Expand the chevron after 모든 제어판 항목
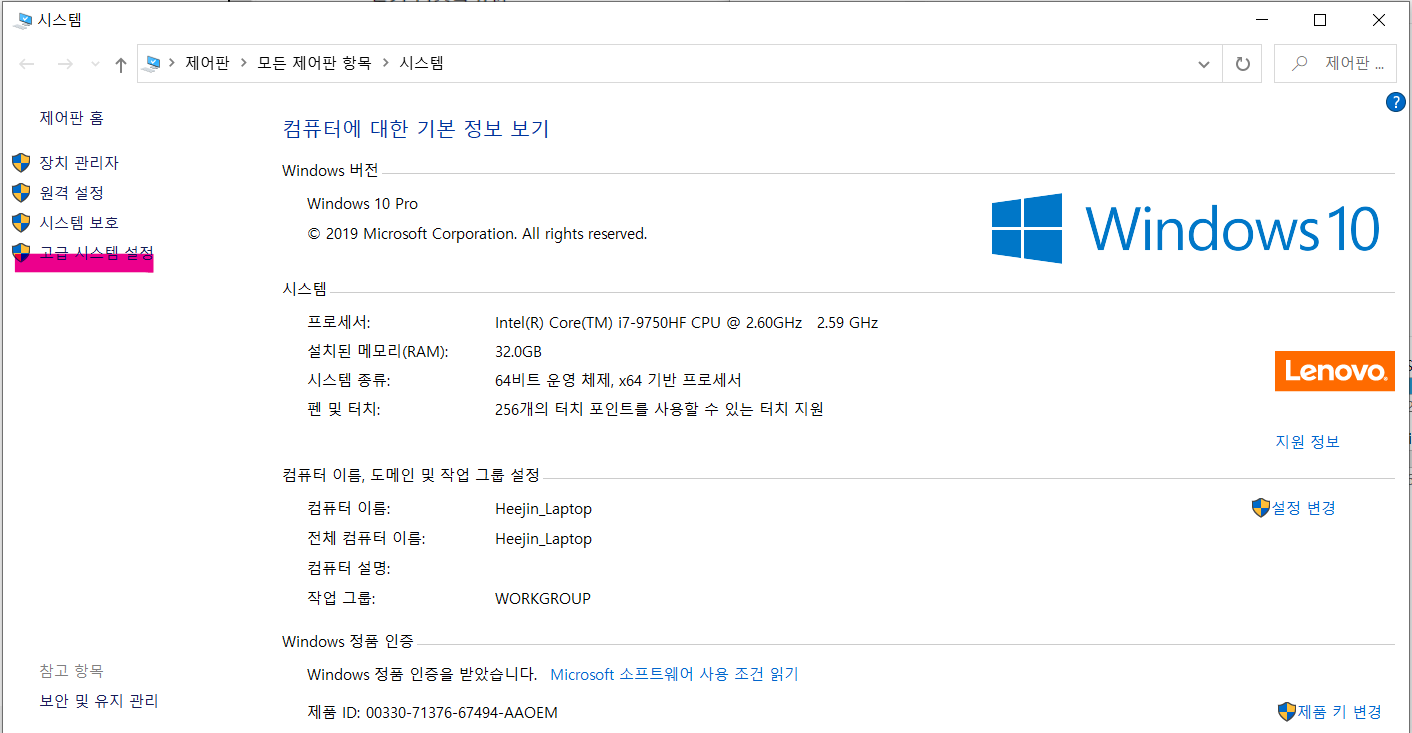This screenshot has height=733, width=1412. pos(385,63)
